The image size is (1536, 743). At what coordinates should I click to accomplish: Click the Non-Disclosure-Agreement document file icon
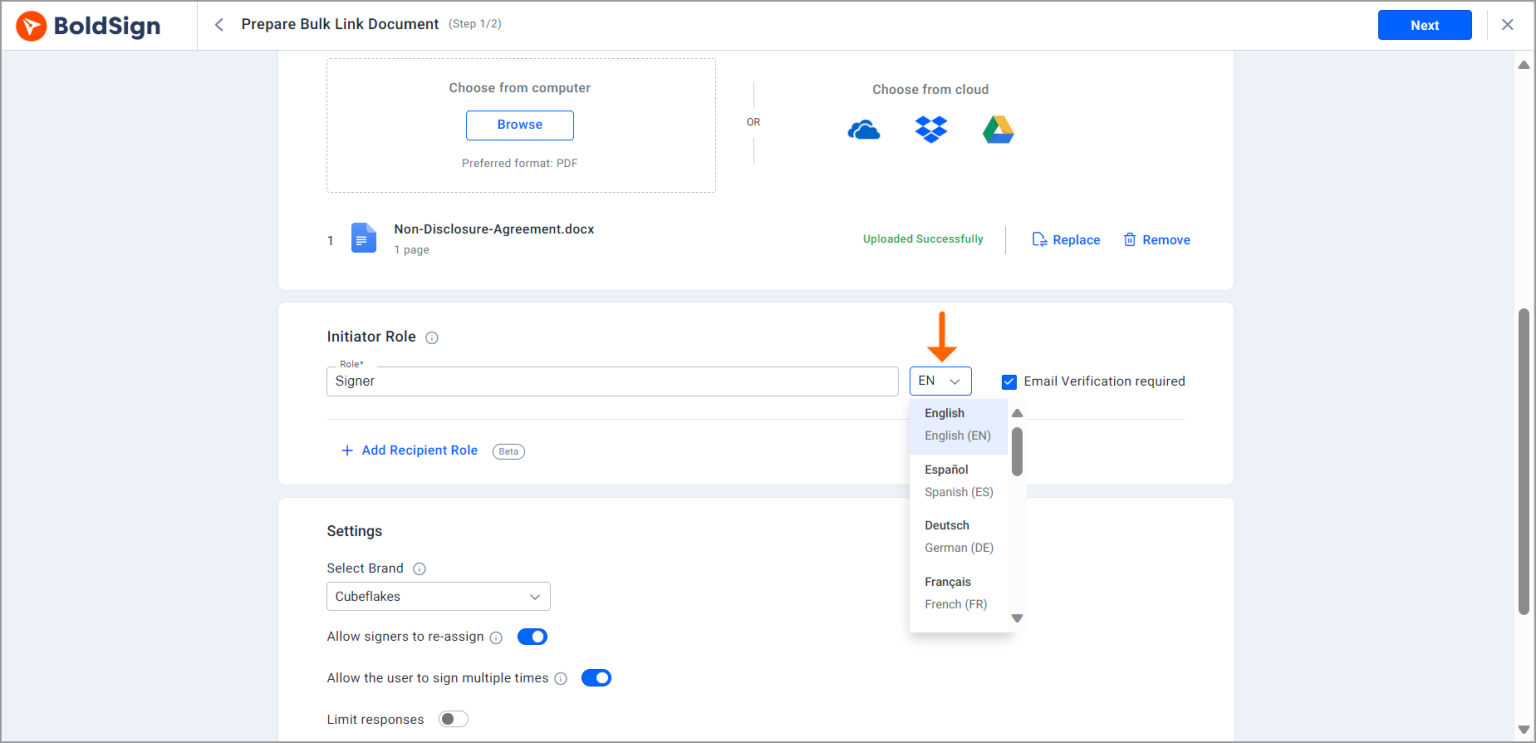tap(364, 239)
